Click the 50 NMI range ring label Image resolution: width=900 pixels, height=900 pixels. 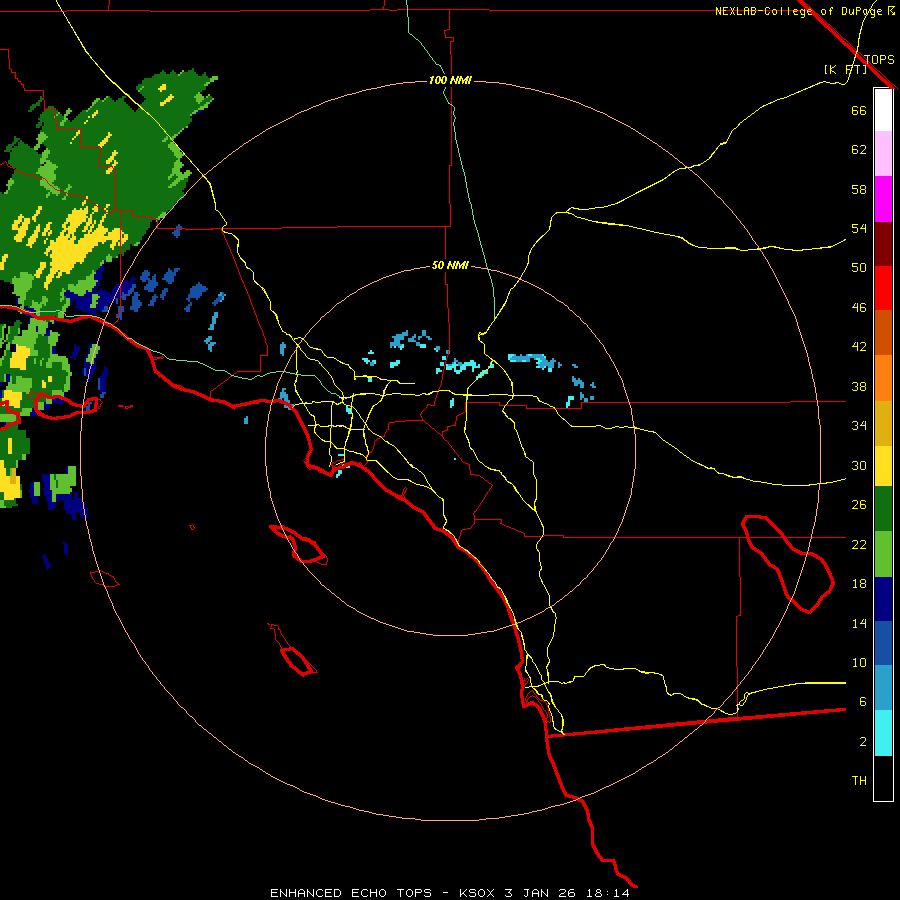[450, 265]
